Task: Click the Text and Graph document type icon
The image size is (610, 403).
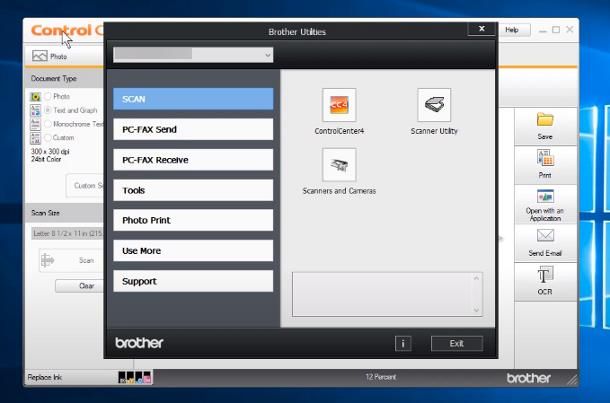Action: [35, 110]
